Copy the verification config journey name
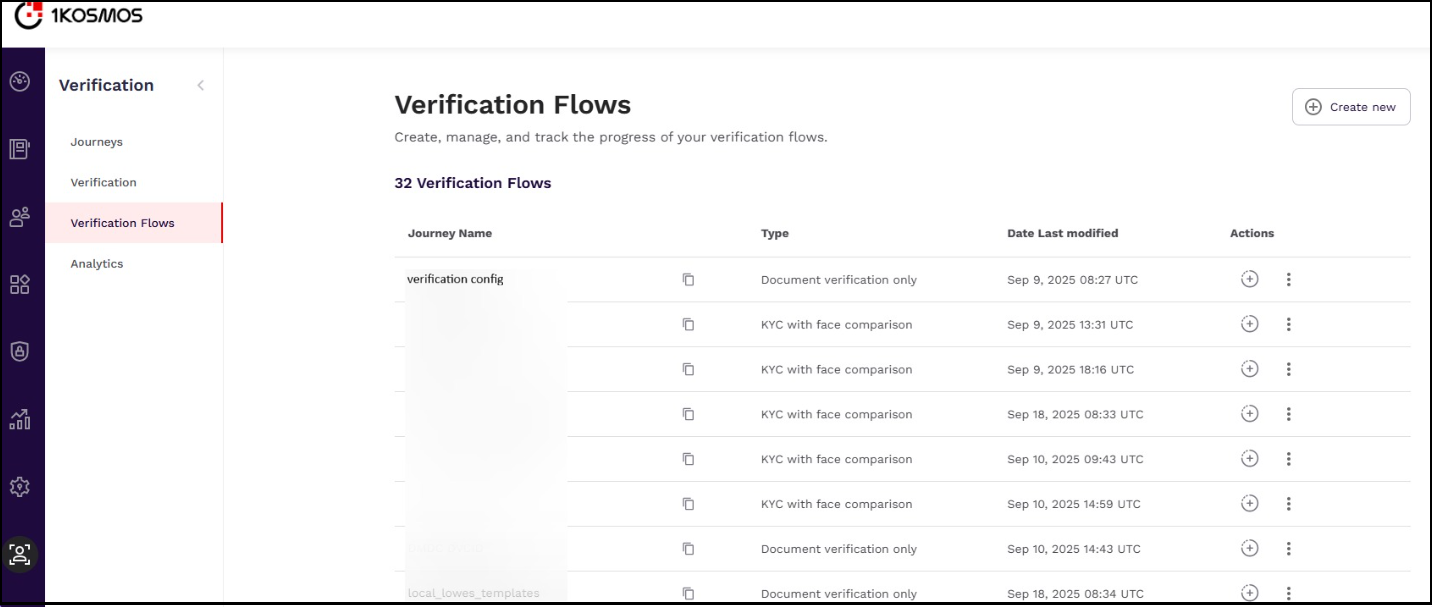The width and height of the screenshot is (1432, 607). 688,280
